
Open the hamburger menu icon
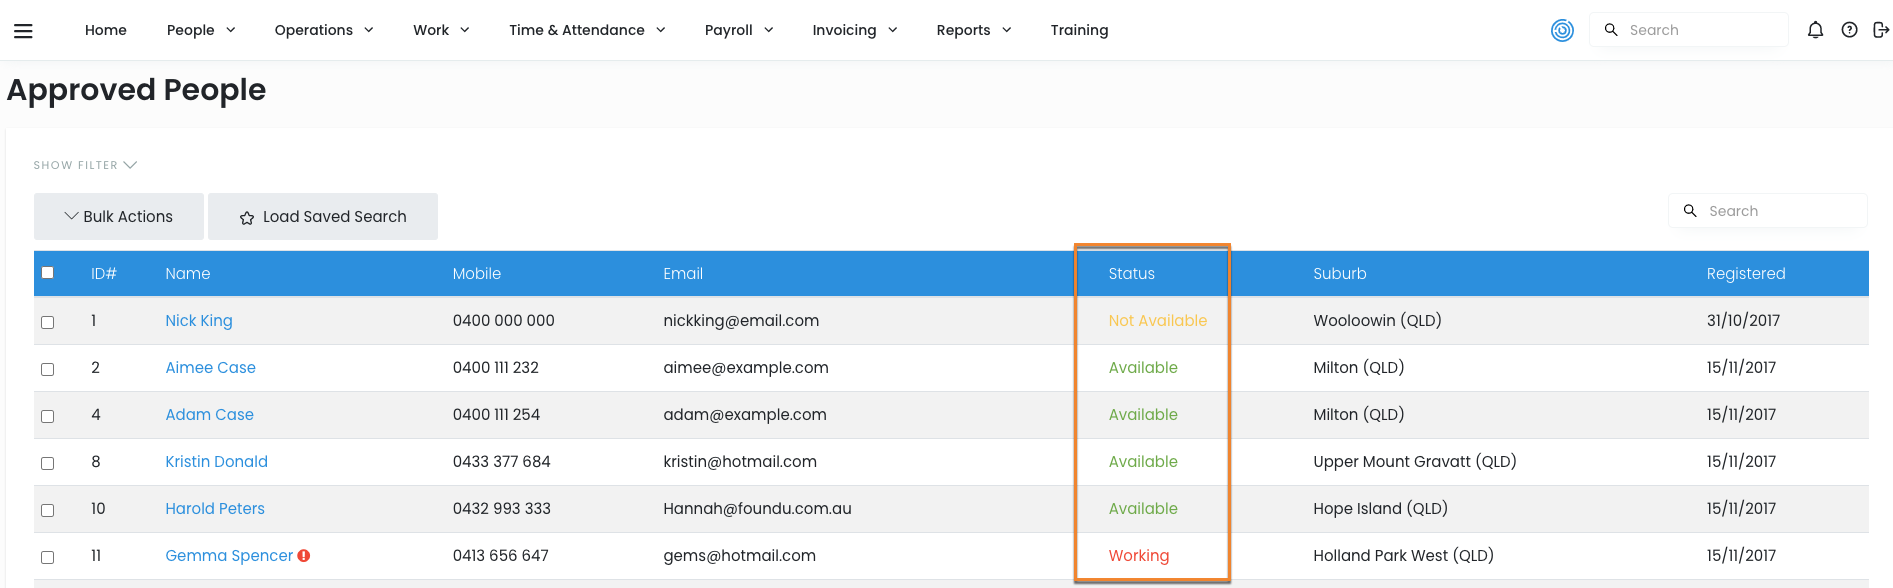pos(23,31)
